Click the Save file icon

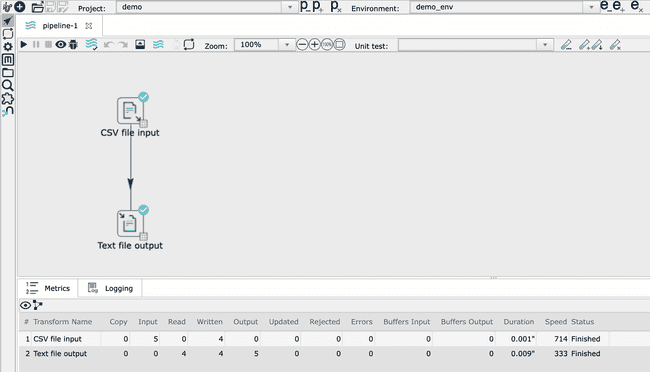pyautogui.click(x=50, y=7)
